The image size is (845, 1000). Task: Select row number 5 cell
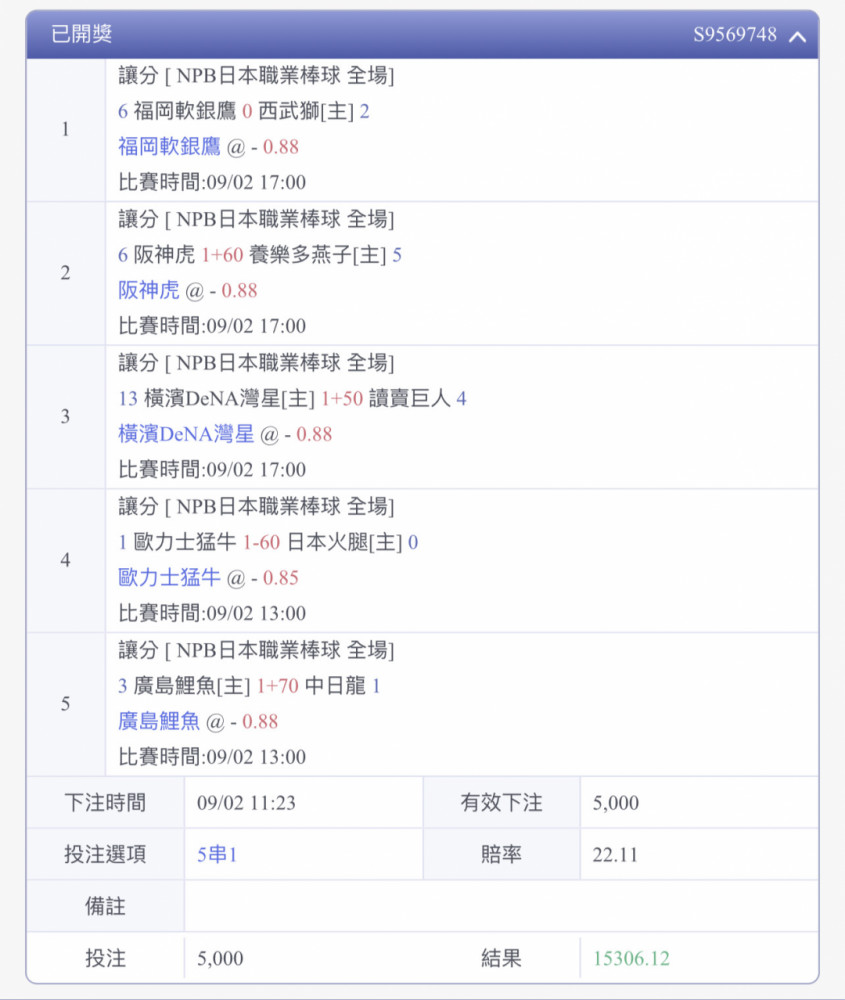click(x=66, y=704)
